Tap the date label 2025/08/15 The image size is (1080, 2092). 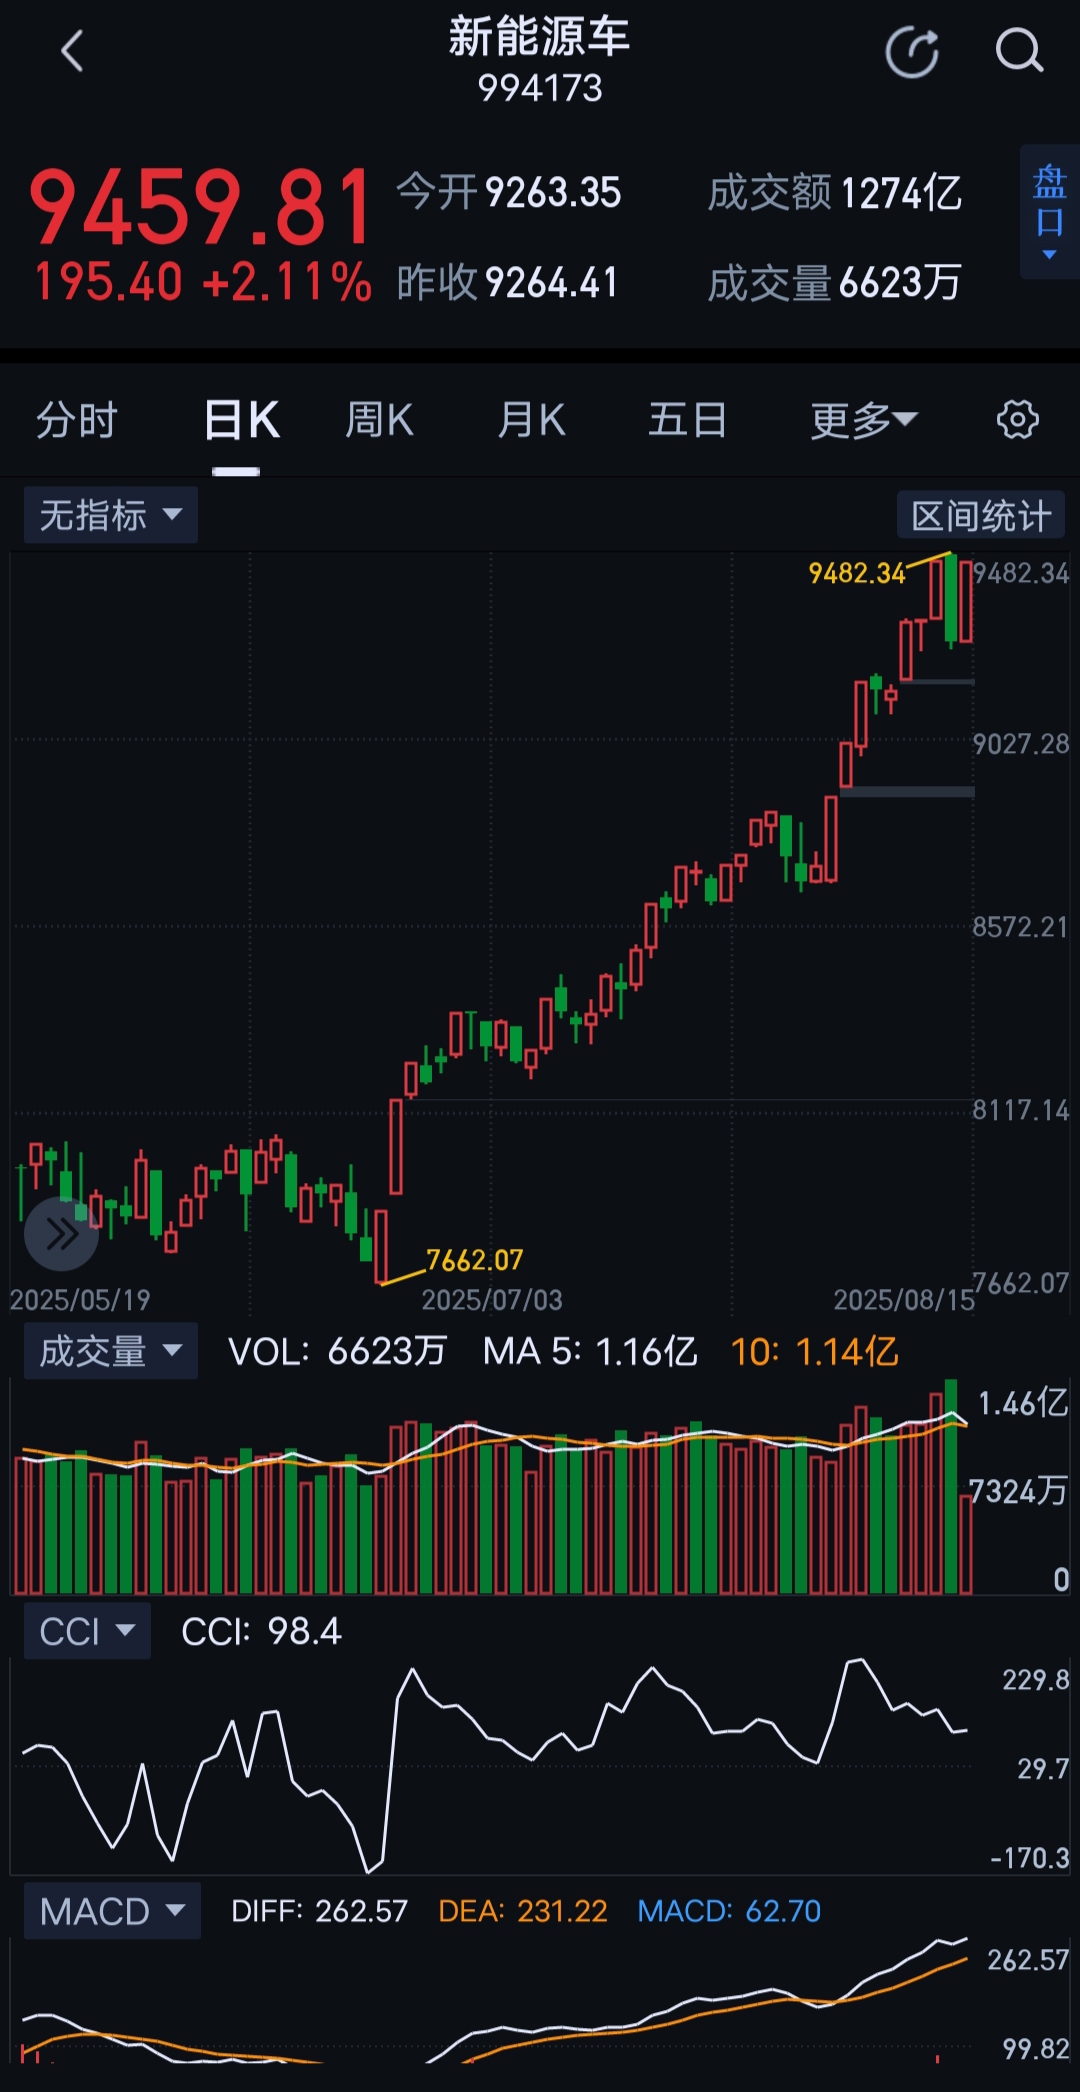[904, 1300]
